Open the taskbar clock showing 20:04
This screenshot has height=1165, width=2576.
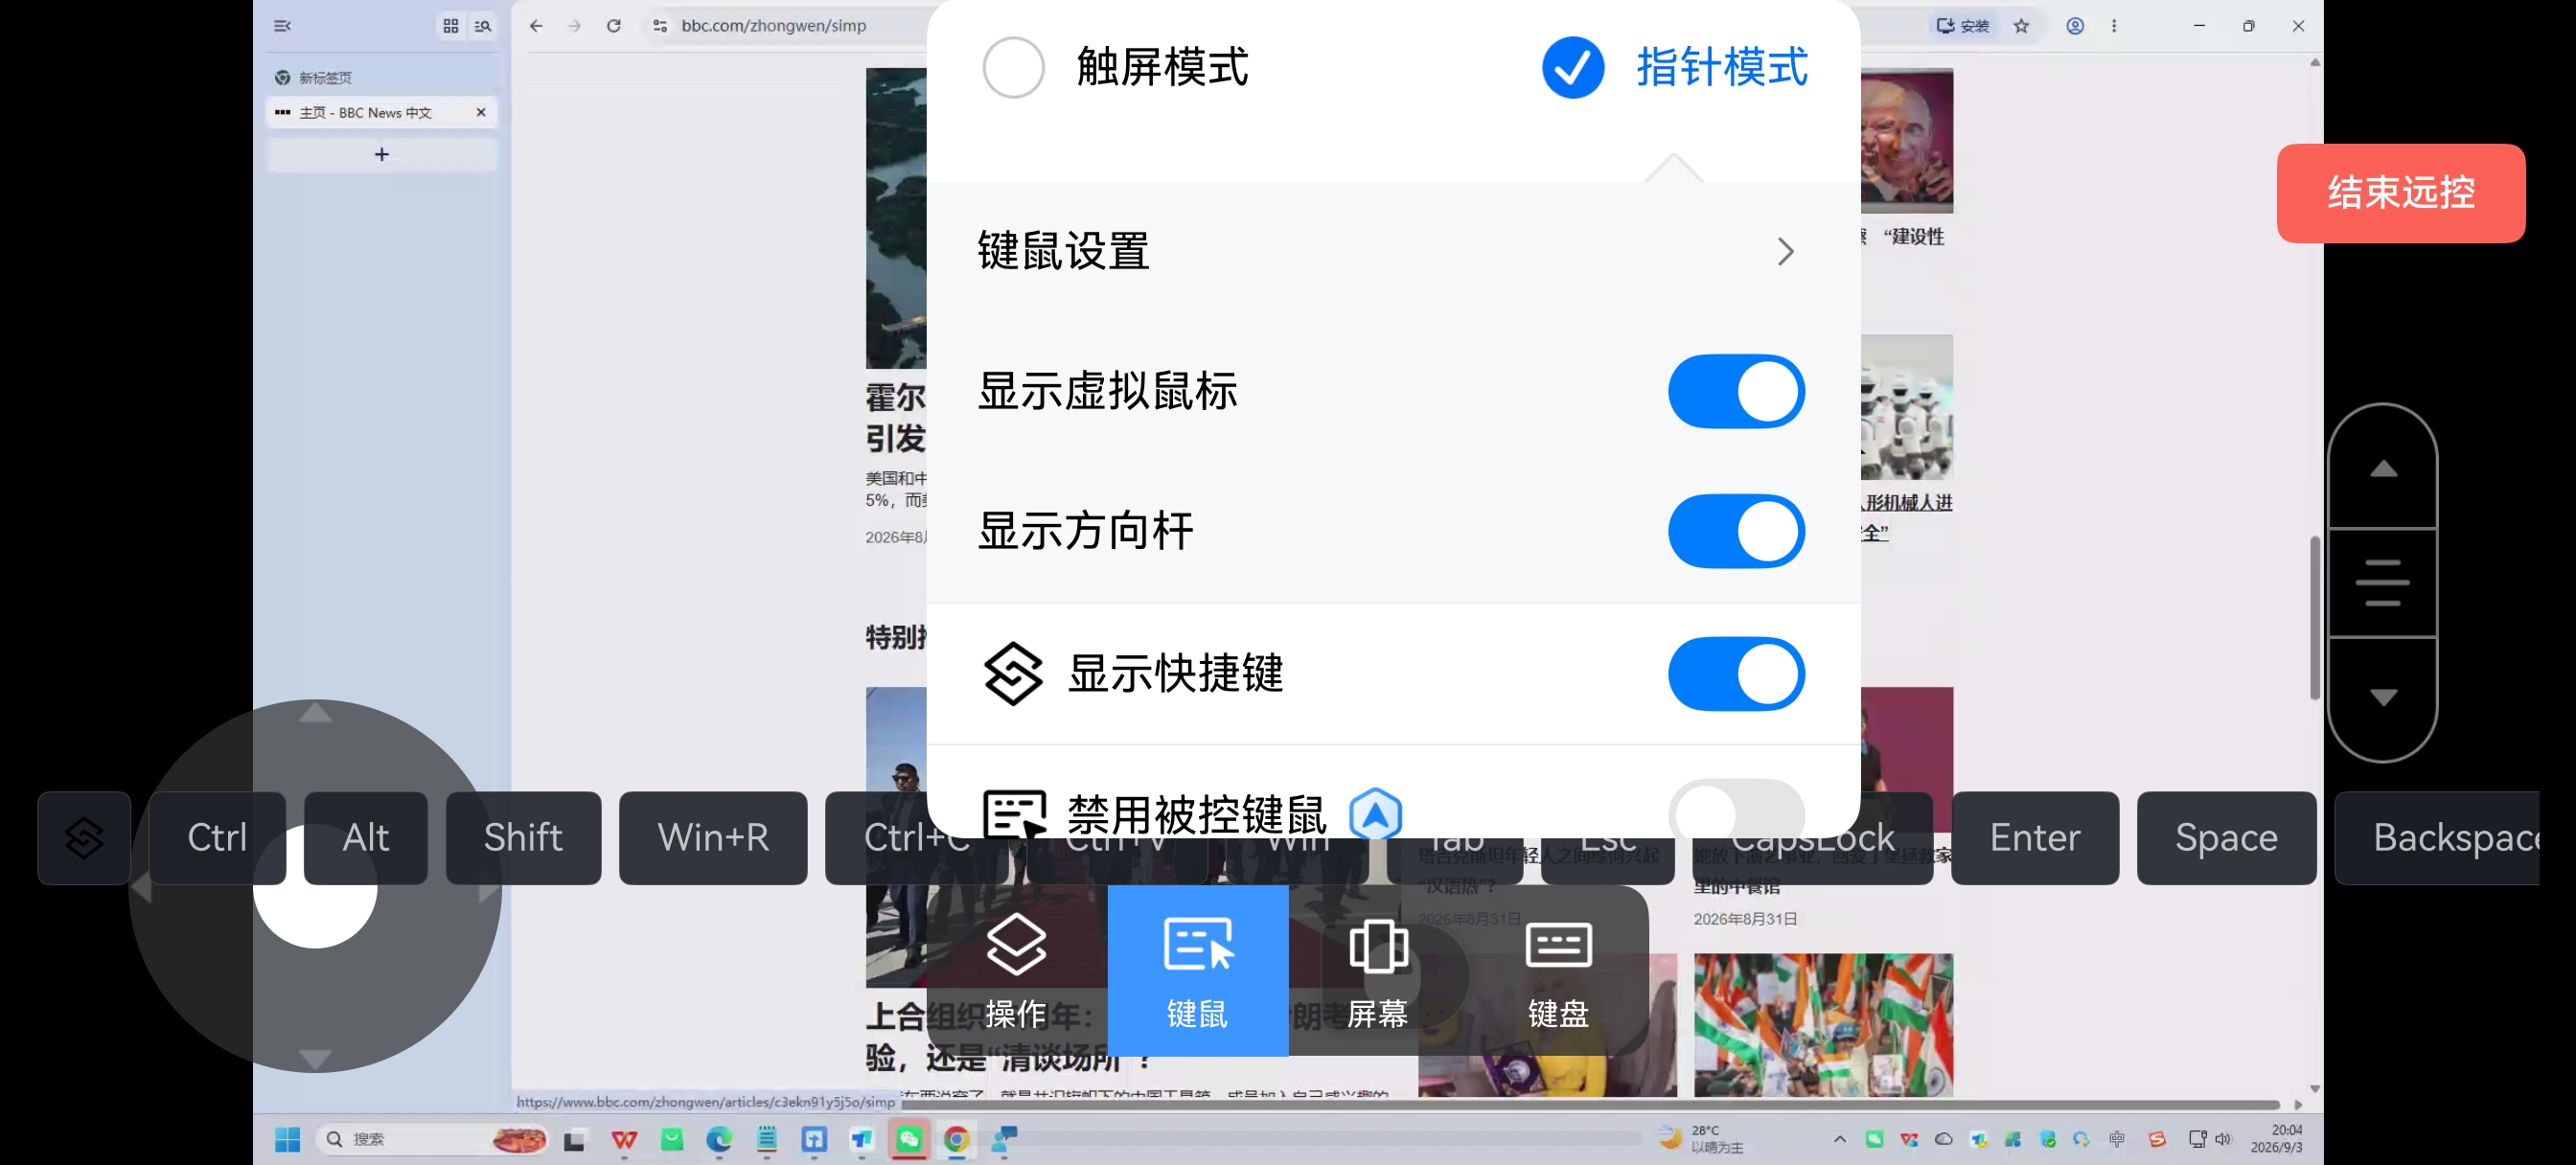click(2277, 1139)
